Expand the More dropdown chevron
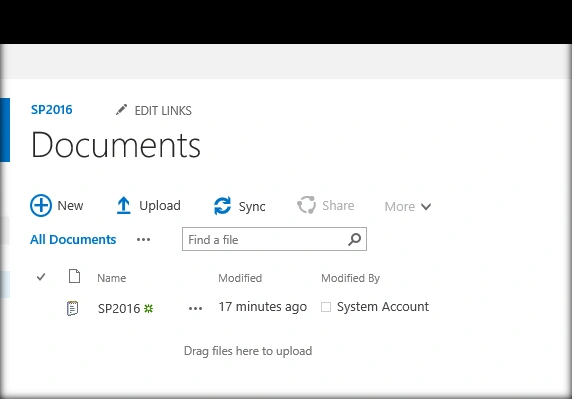Screen dimensions: 572x399 (x=426, y=207)
